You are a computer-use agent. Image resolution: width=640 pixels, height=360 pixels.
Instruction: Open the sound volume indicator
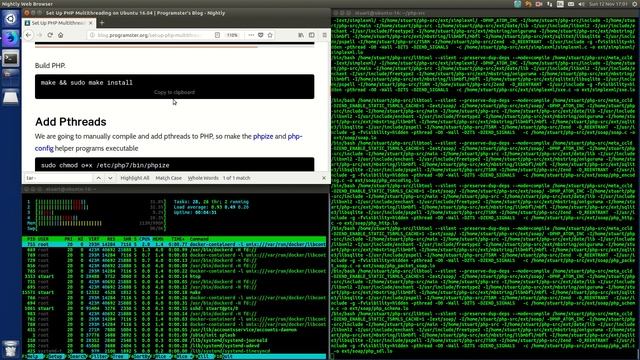click(581, 4)
